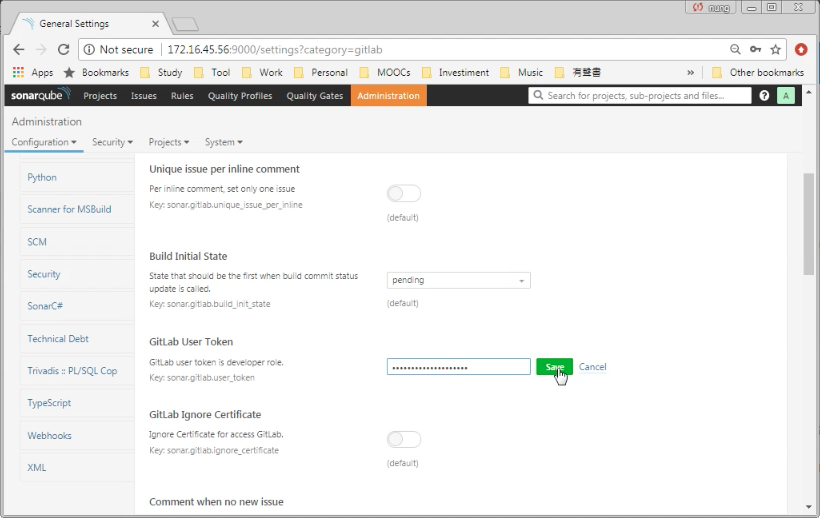Open the red extension icon in the toolbar
This screenshot has width=820, height=518.
[801, 50]
